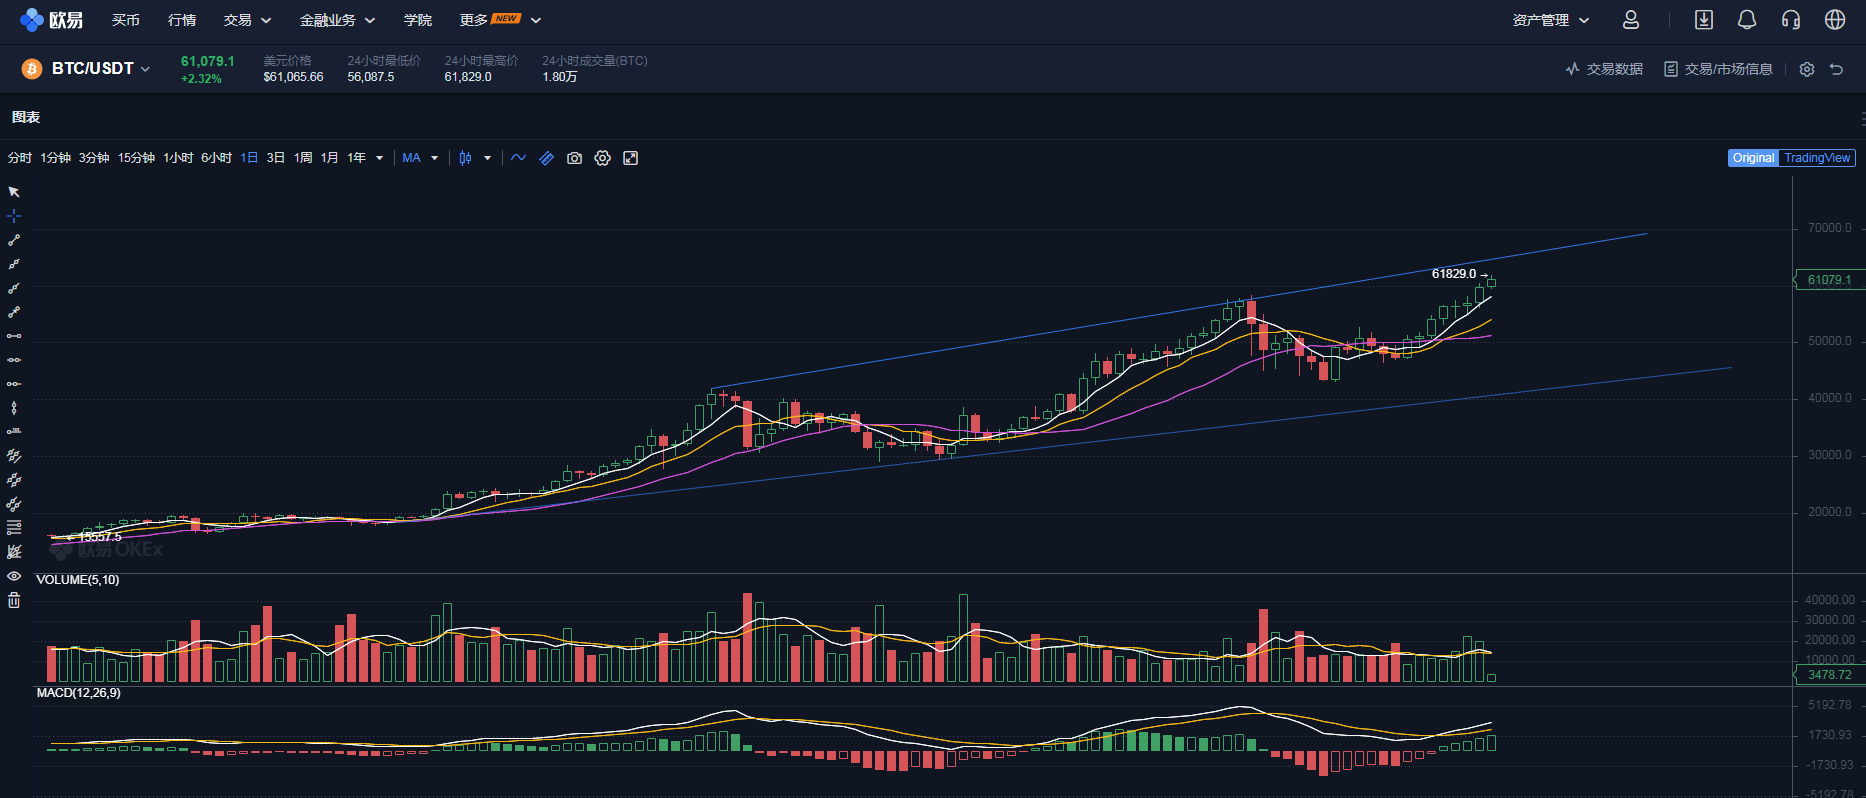Screen dimensions: 1866x798
Task: Open 交易/市场信息 panel
Action: (1718, 69)
